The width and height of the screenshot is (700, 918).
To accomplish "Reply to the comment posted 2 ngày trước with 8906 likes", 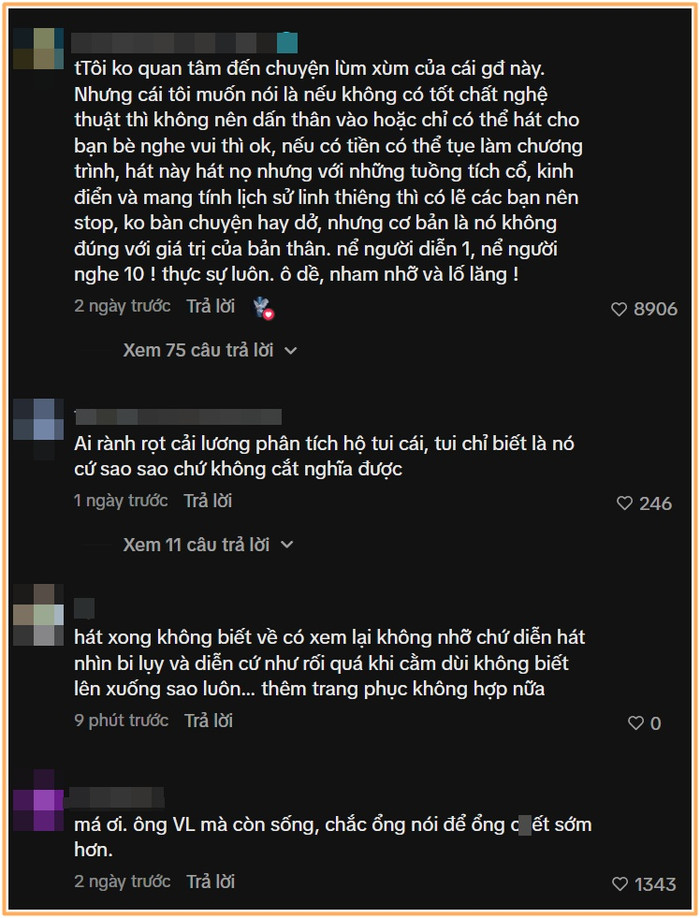I will tap(211, 306).
